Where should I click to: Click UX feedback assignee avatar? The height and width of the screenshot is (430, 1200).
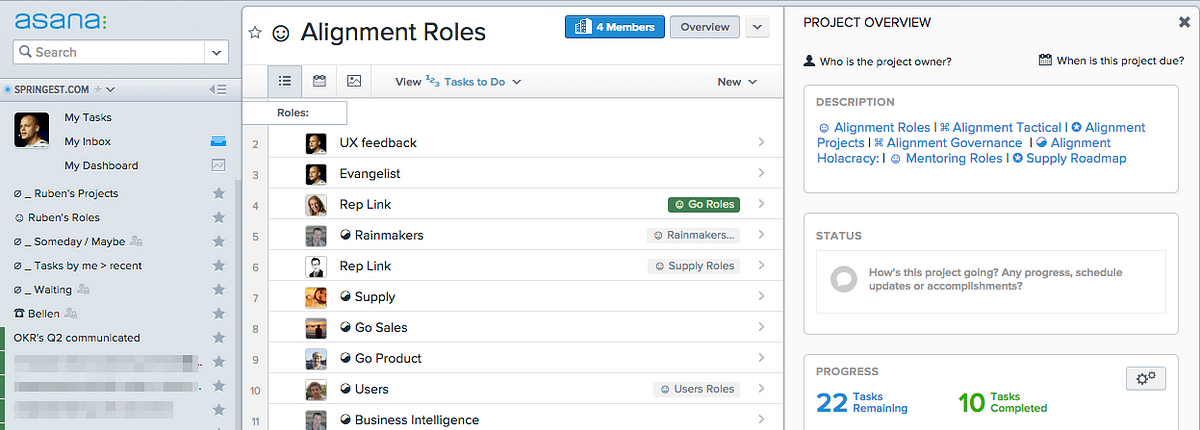click(317, 143)
